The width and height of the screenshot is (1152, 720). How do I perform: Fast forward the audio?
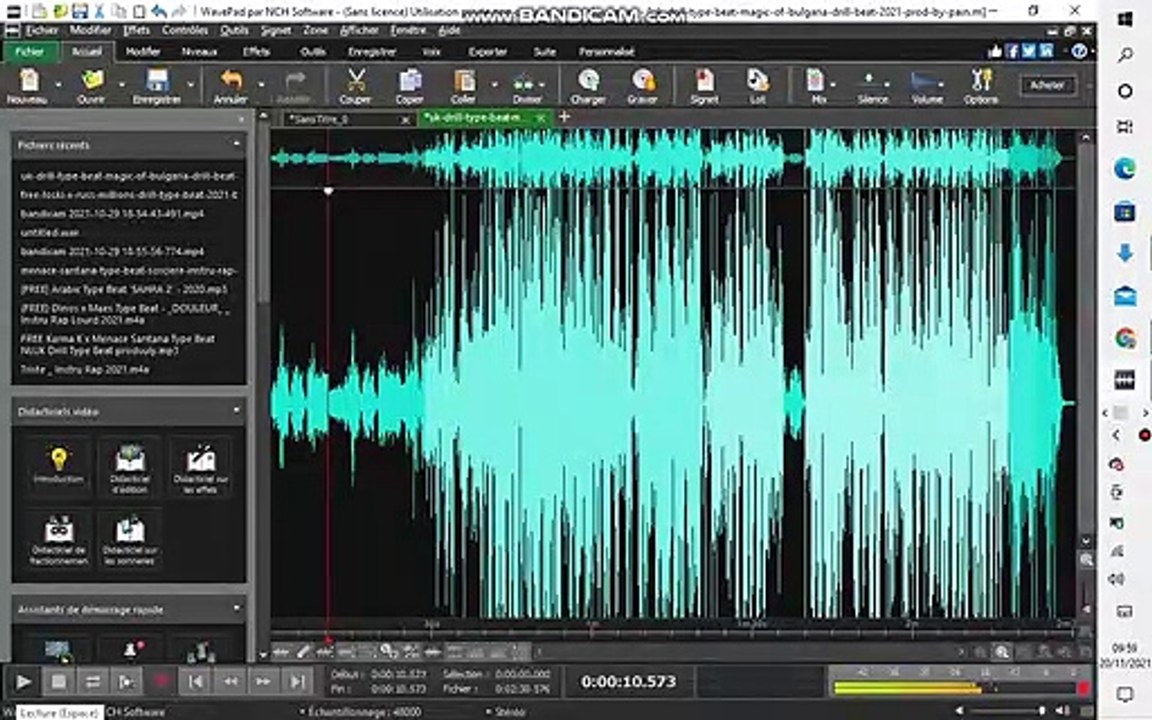pyautogui.click(x=263, y=682)
